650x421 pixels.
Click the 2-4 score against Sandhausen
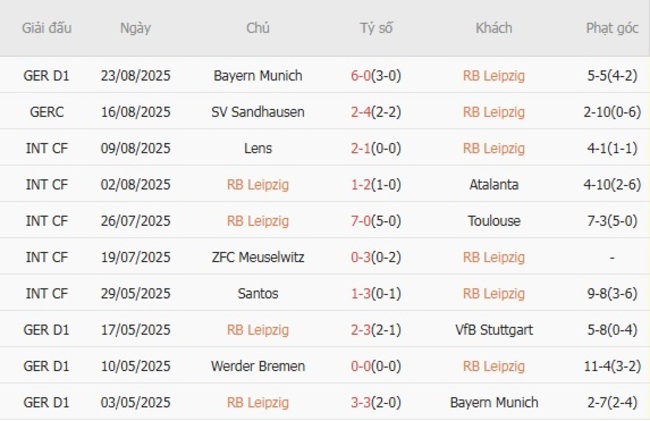click(x=363, y=112)
